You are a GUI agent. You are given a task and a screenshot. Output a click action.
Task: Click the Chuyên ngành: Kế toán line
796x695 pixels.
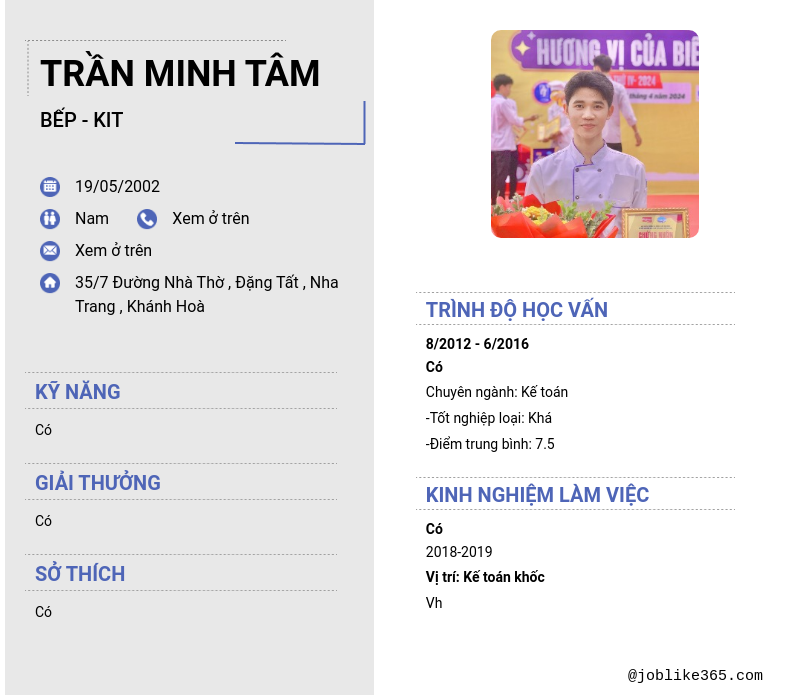pyautogui.click(x=496, y=392)
